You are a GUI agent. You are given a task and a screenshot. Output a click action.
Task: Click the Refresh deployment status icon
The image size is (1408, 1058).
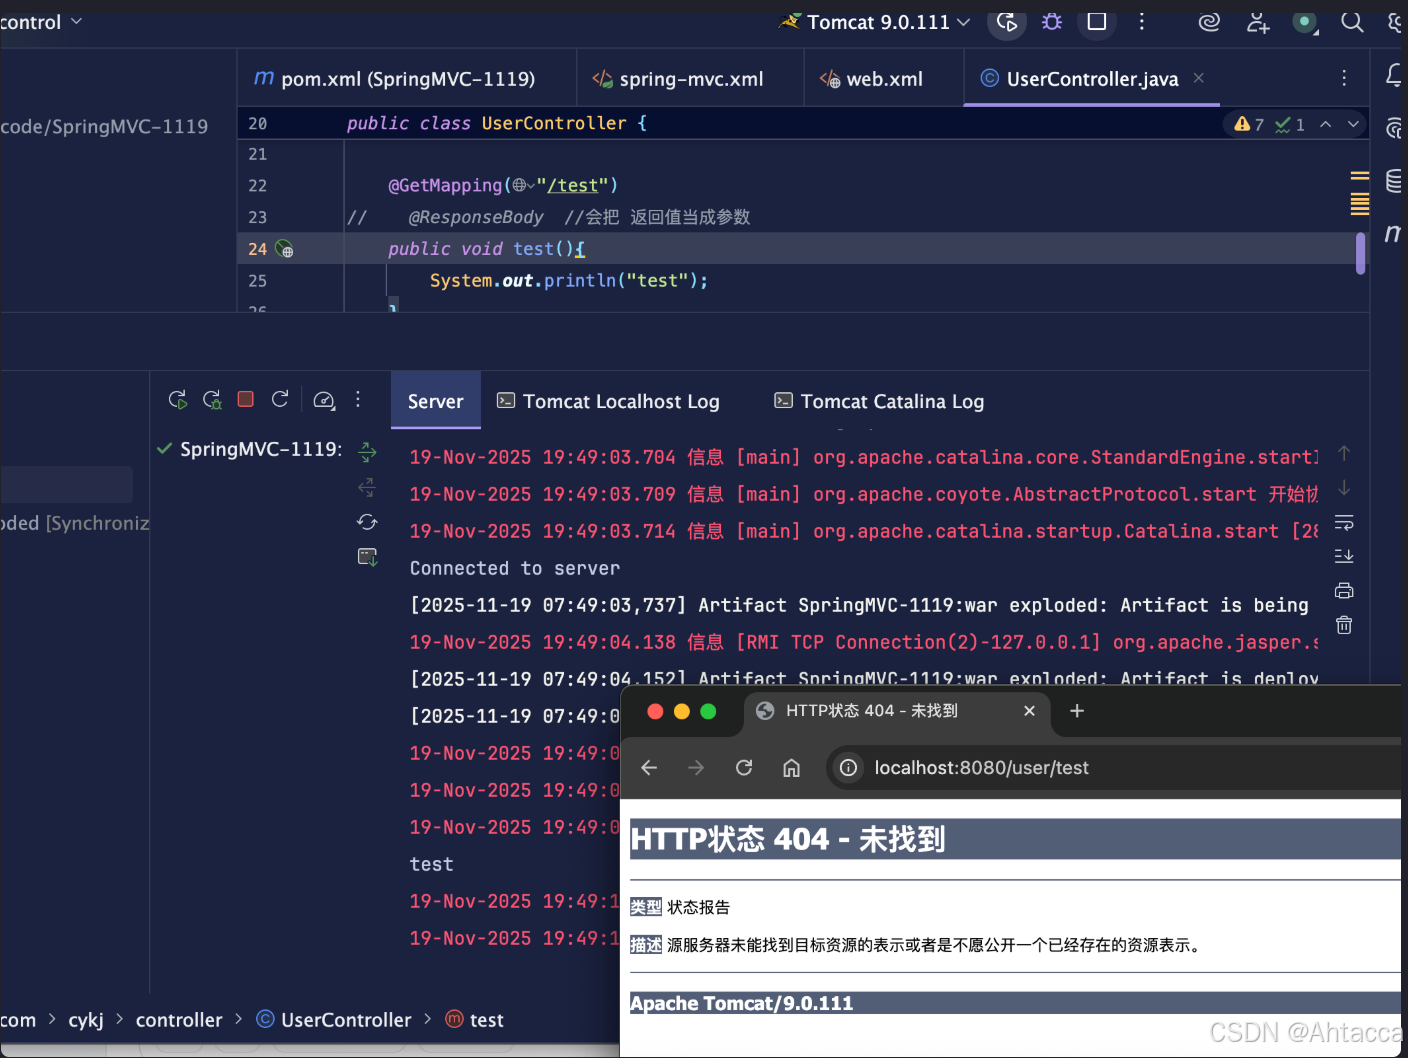point(367,522)
